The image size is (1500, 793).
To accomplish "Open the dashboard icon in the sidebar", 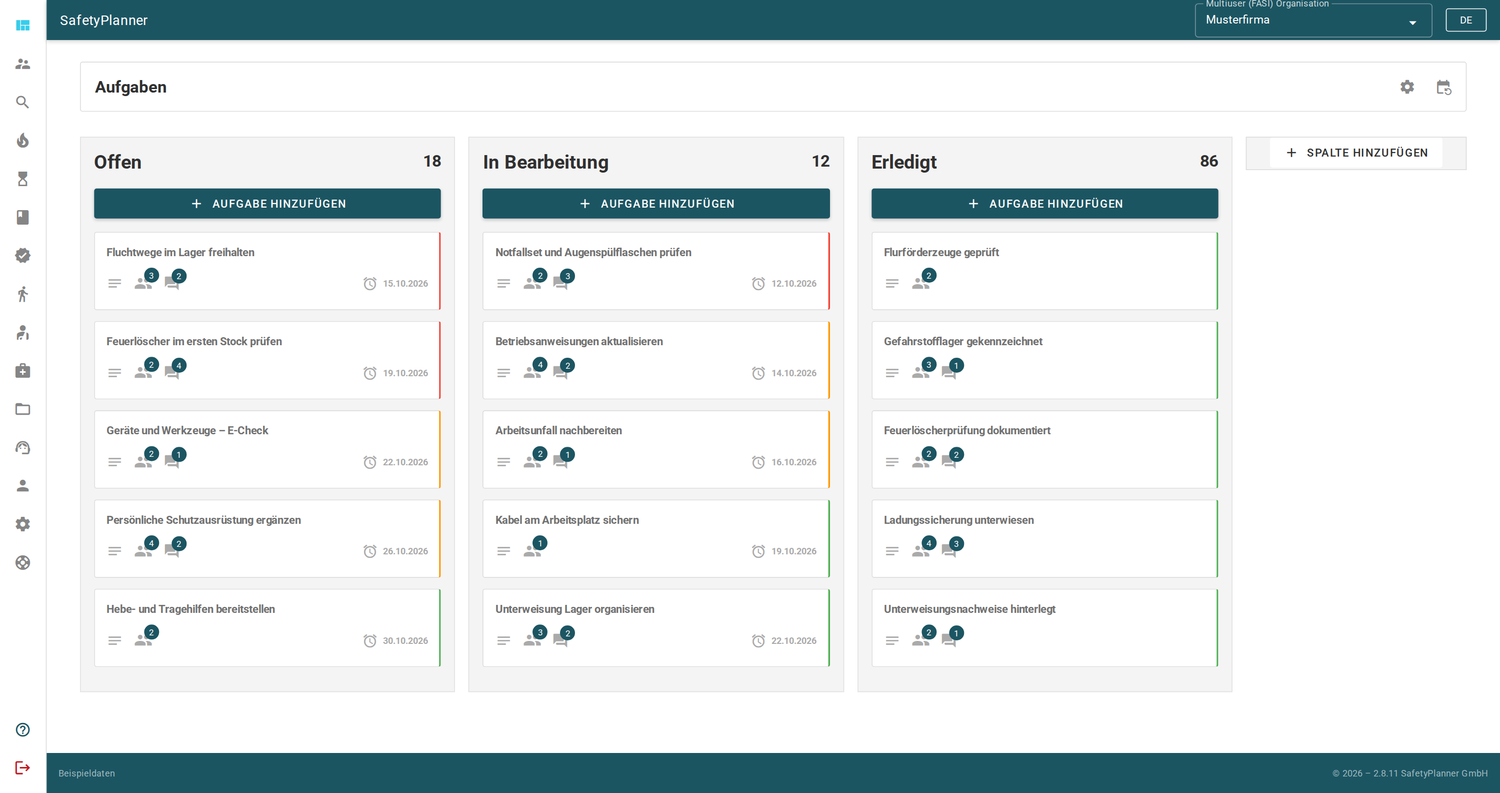I will [23, 25].
